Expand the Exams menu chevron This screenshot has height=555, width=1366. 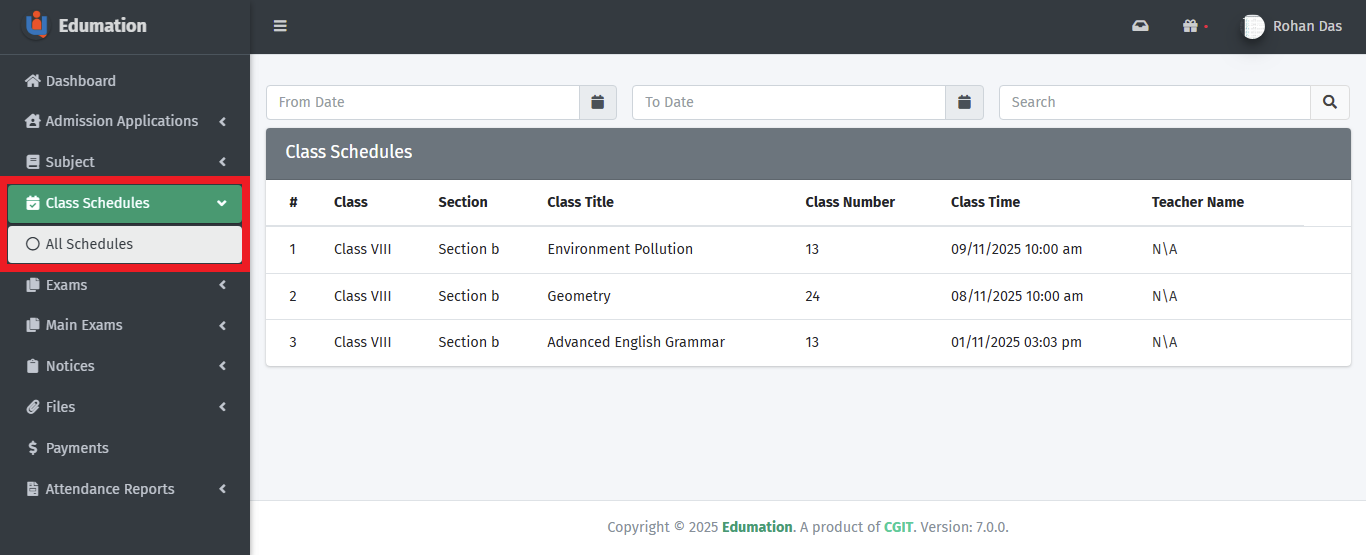[222, 285]
